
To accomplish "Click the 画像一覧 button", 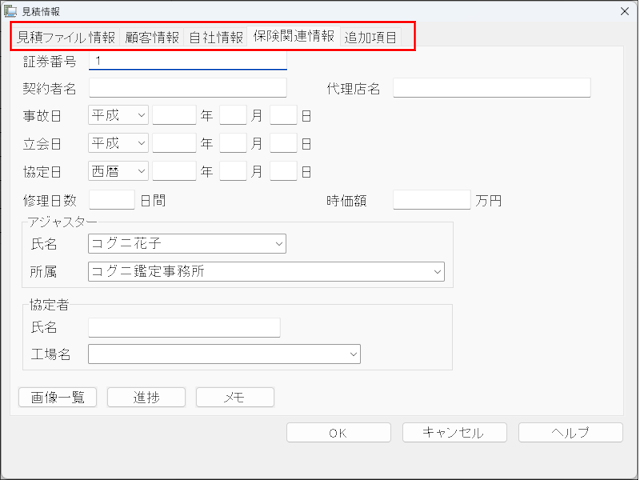I will pyautogui.click(x=58, y=398).
